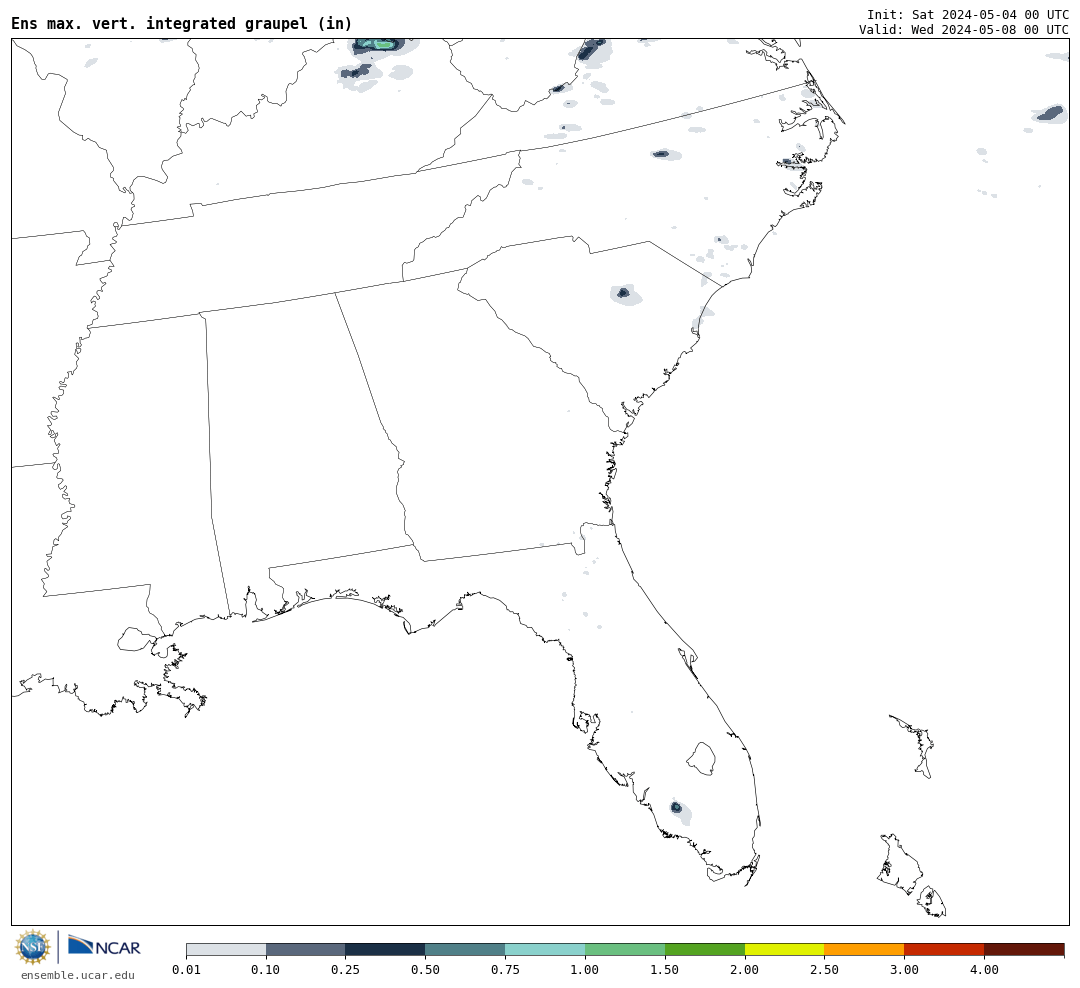The height and width of the screenshot is (988, 1080).
Task: Select the 2.50–3.00 orange swatch
Action: pos(864,949)
